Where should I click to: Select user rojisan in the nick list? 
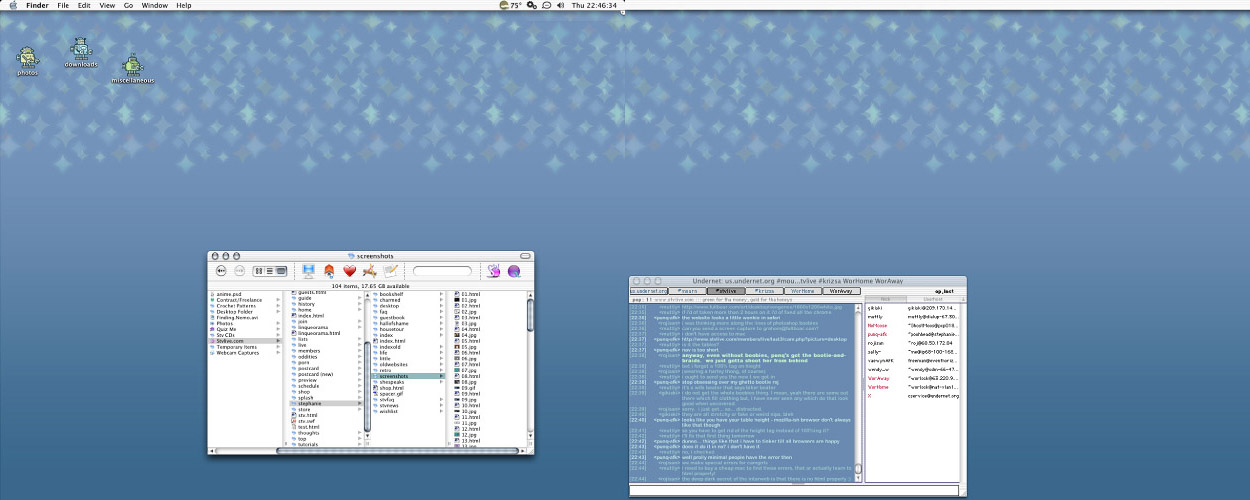[x=876, y=342]
